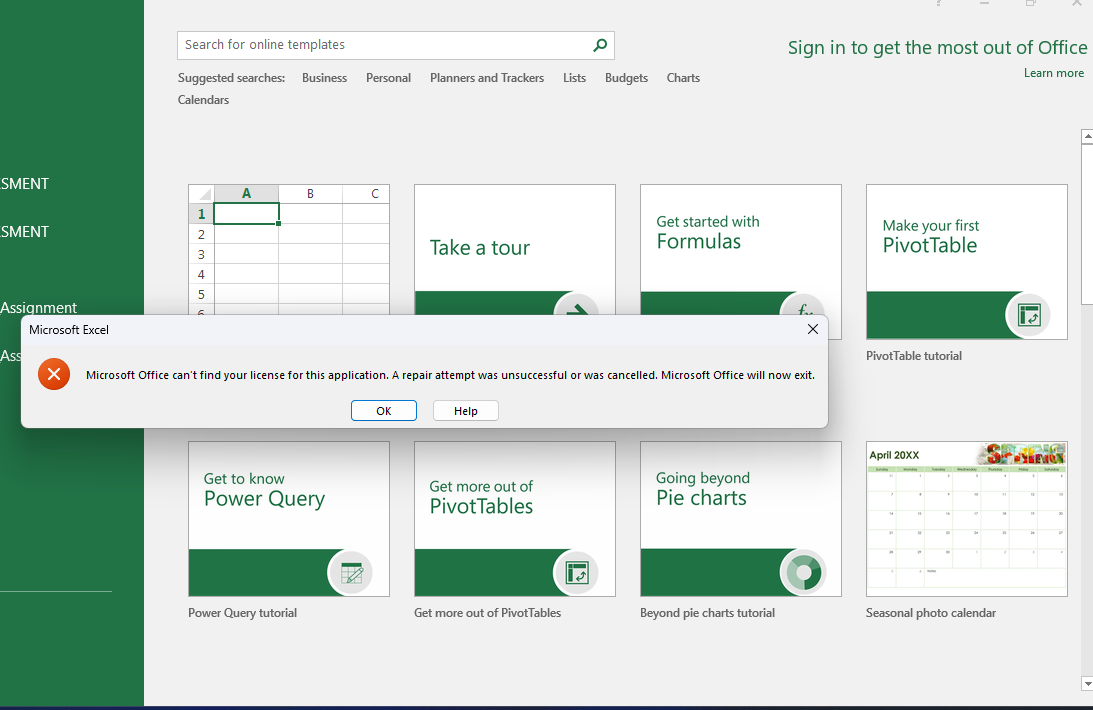Open the Charts suggested search

pyautogui.click(x=683, y=78)
